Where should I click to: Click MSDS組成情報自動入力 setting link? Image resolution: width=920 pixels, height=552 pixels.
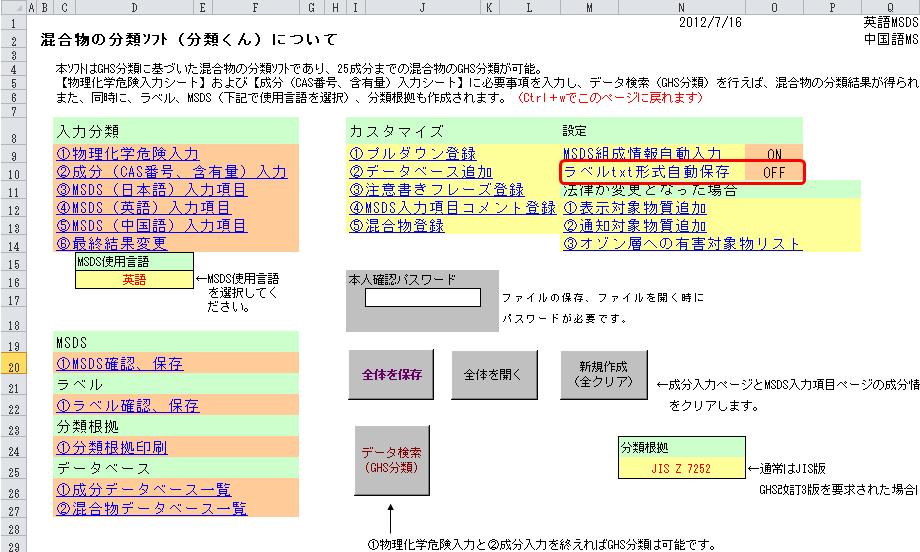coord(642,154)
